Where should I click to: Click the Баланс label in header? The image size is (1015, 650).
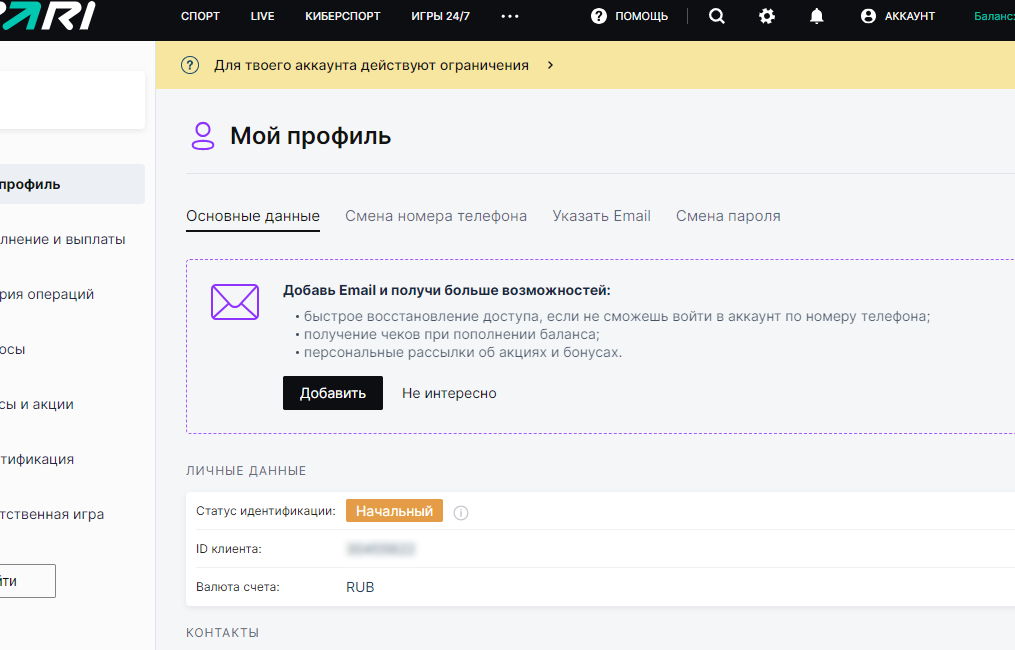click(x=994, y=16)
